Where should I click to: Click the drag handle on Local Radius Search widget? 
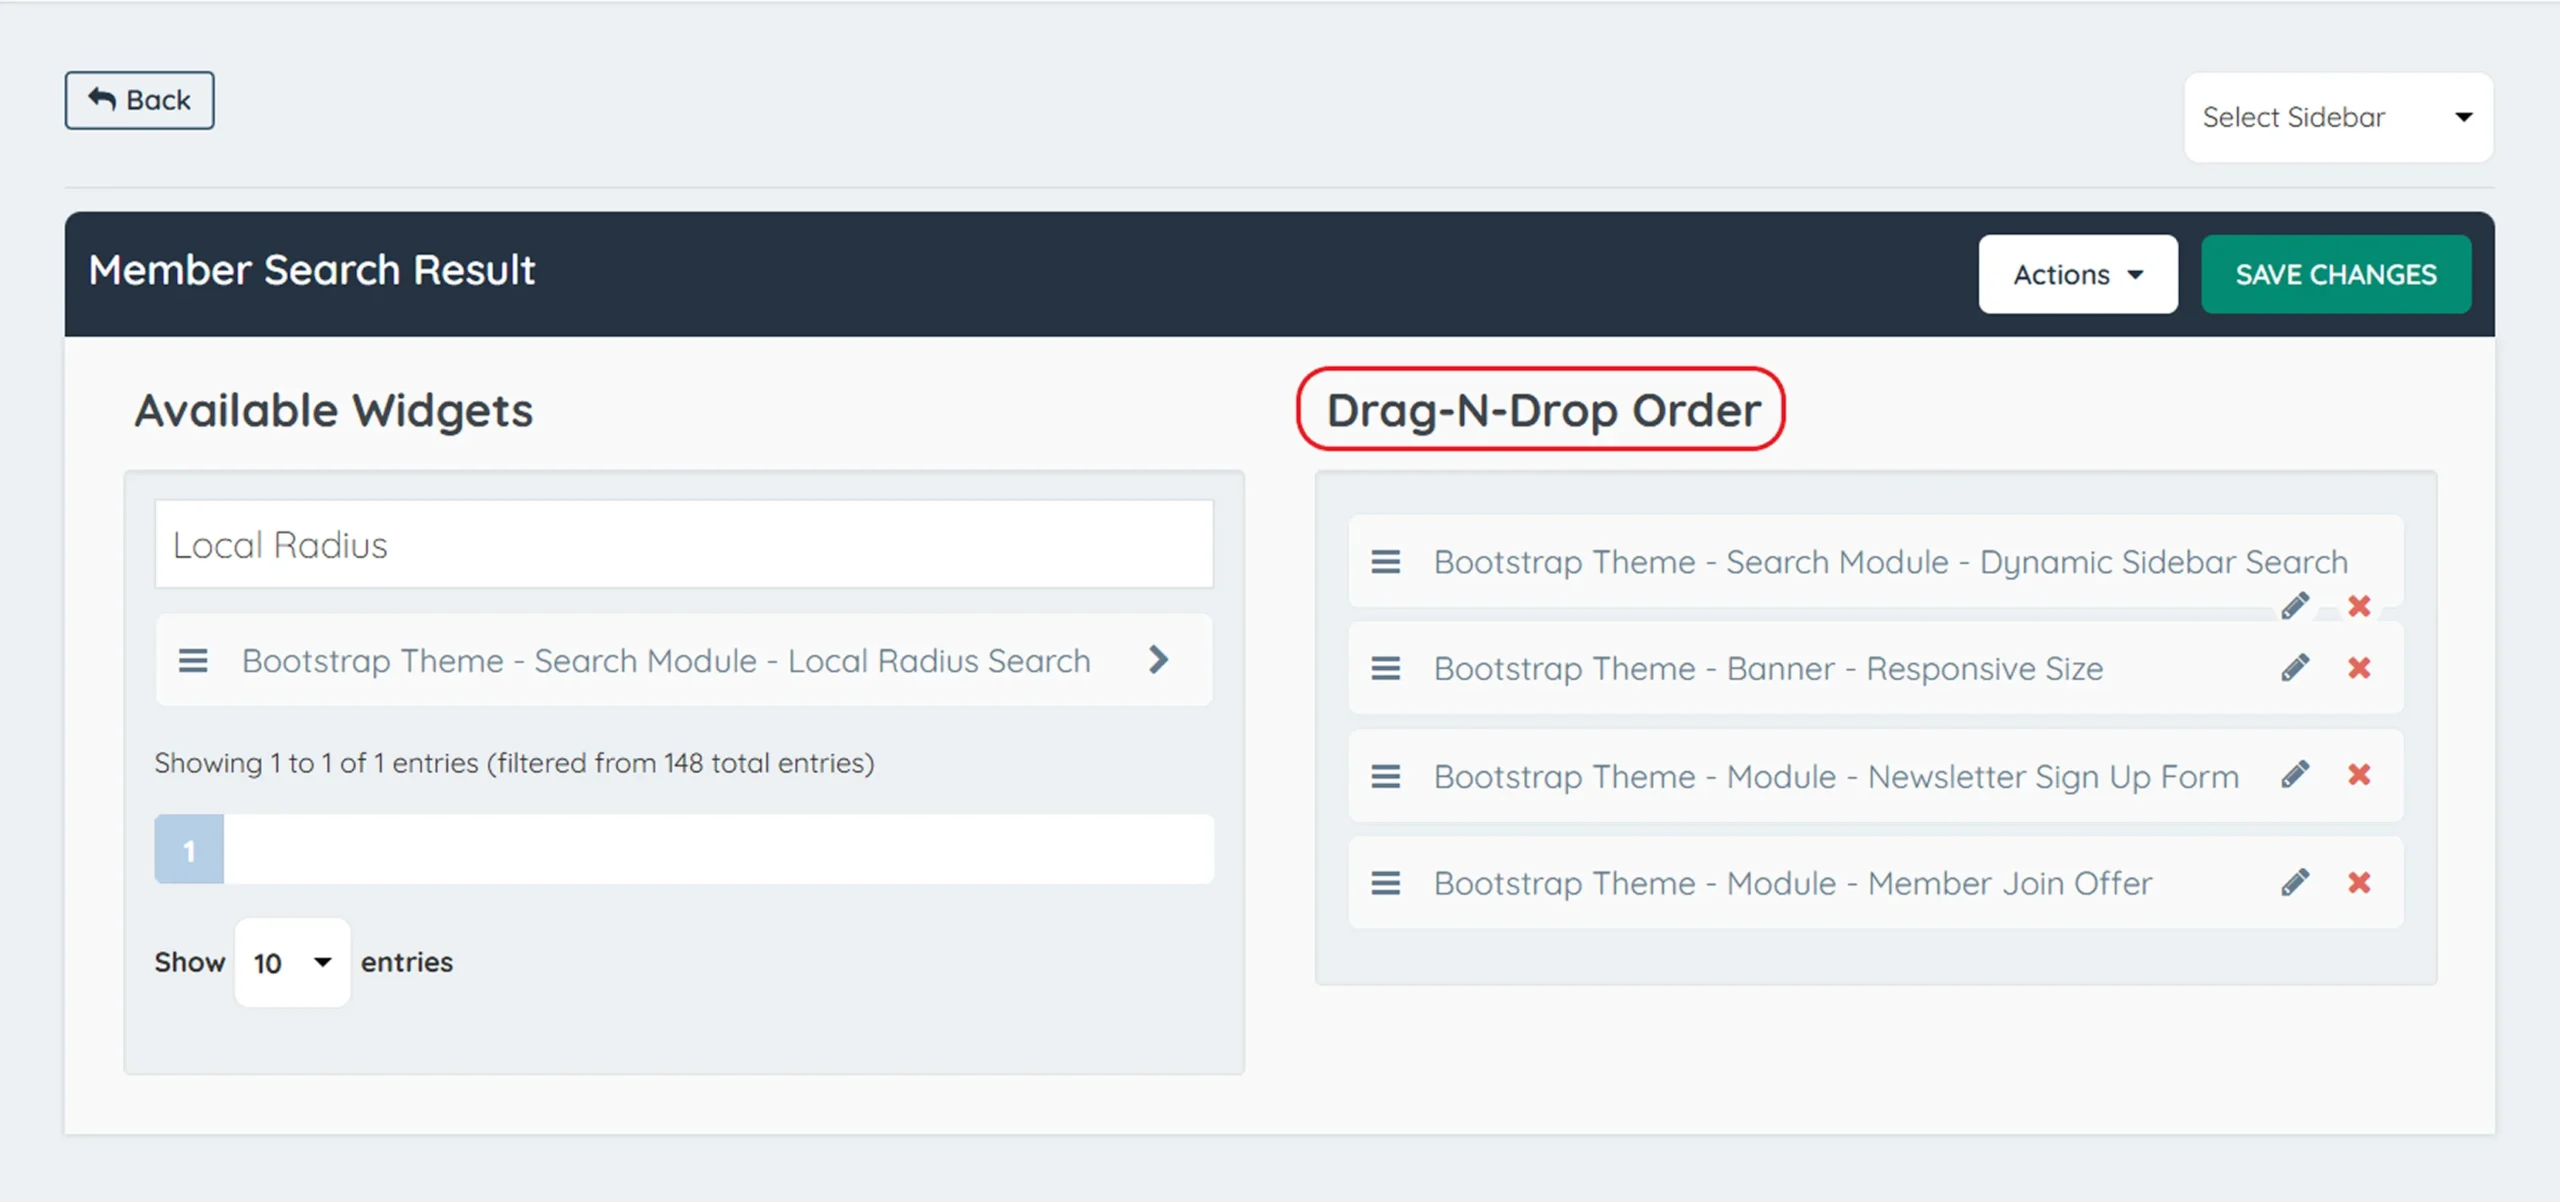pyautogui.click(x=193, y=660)
